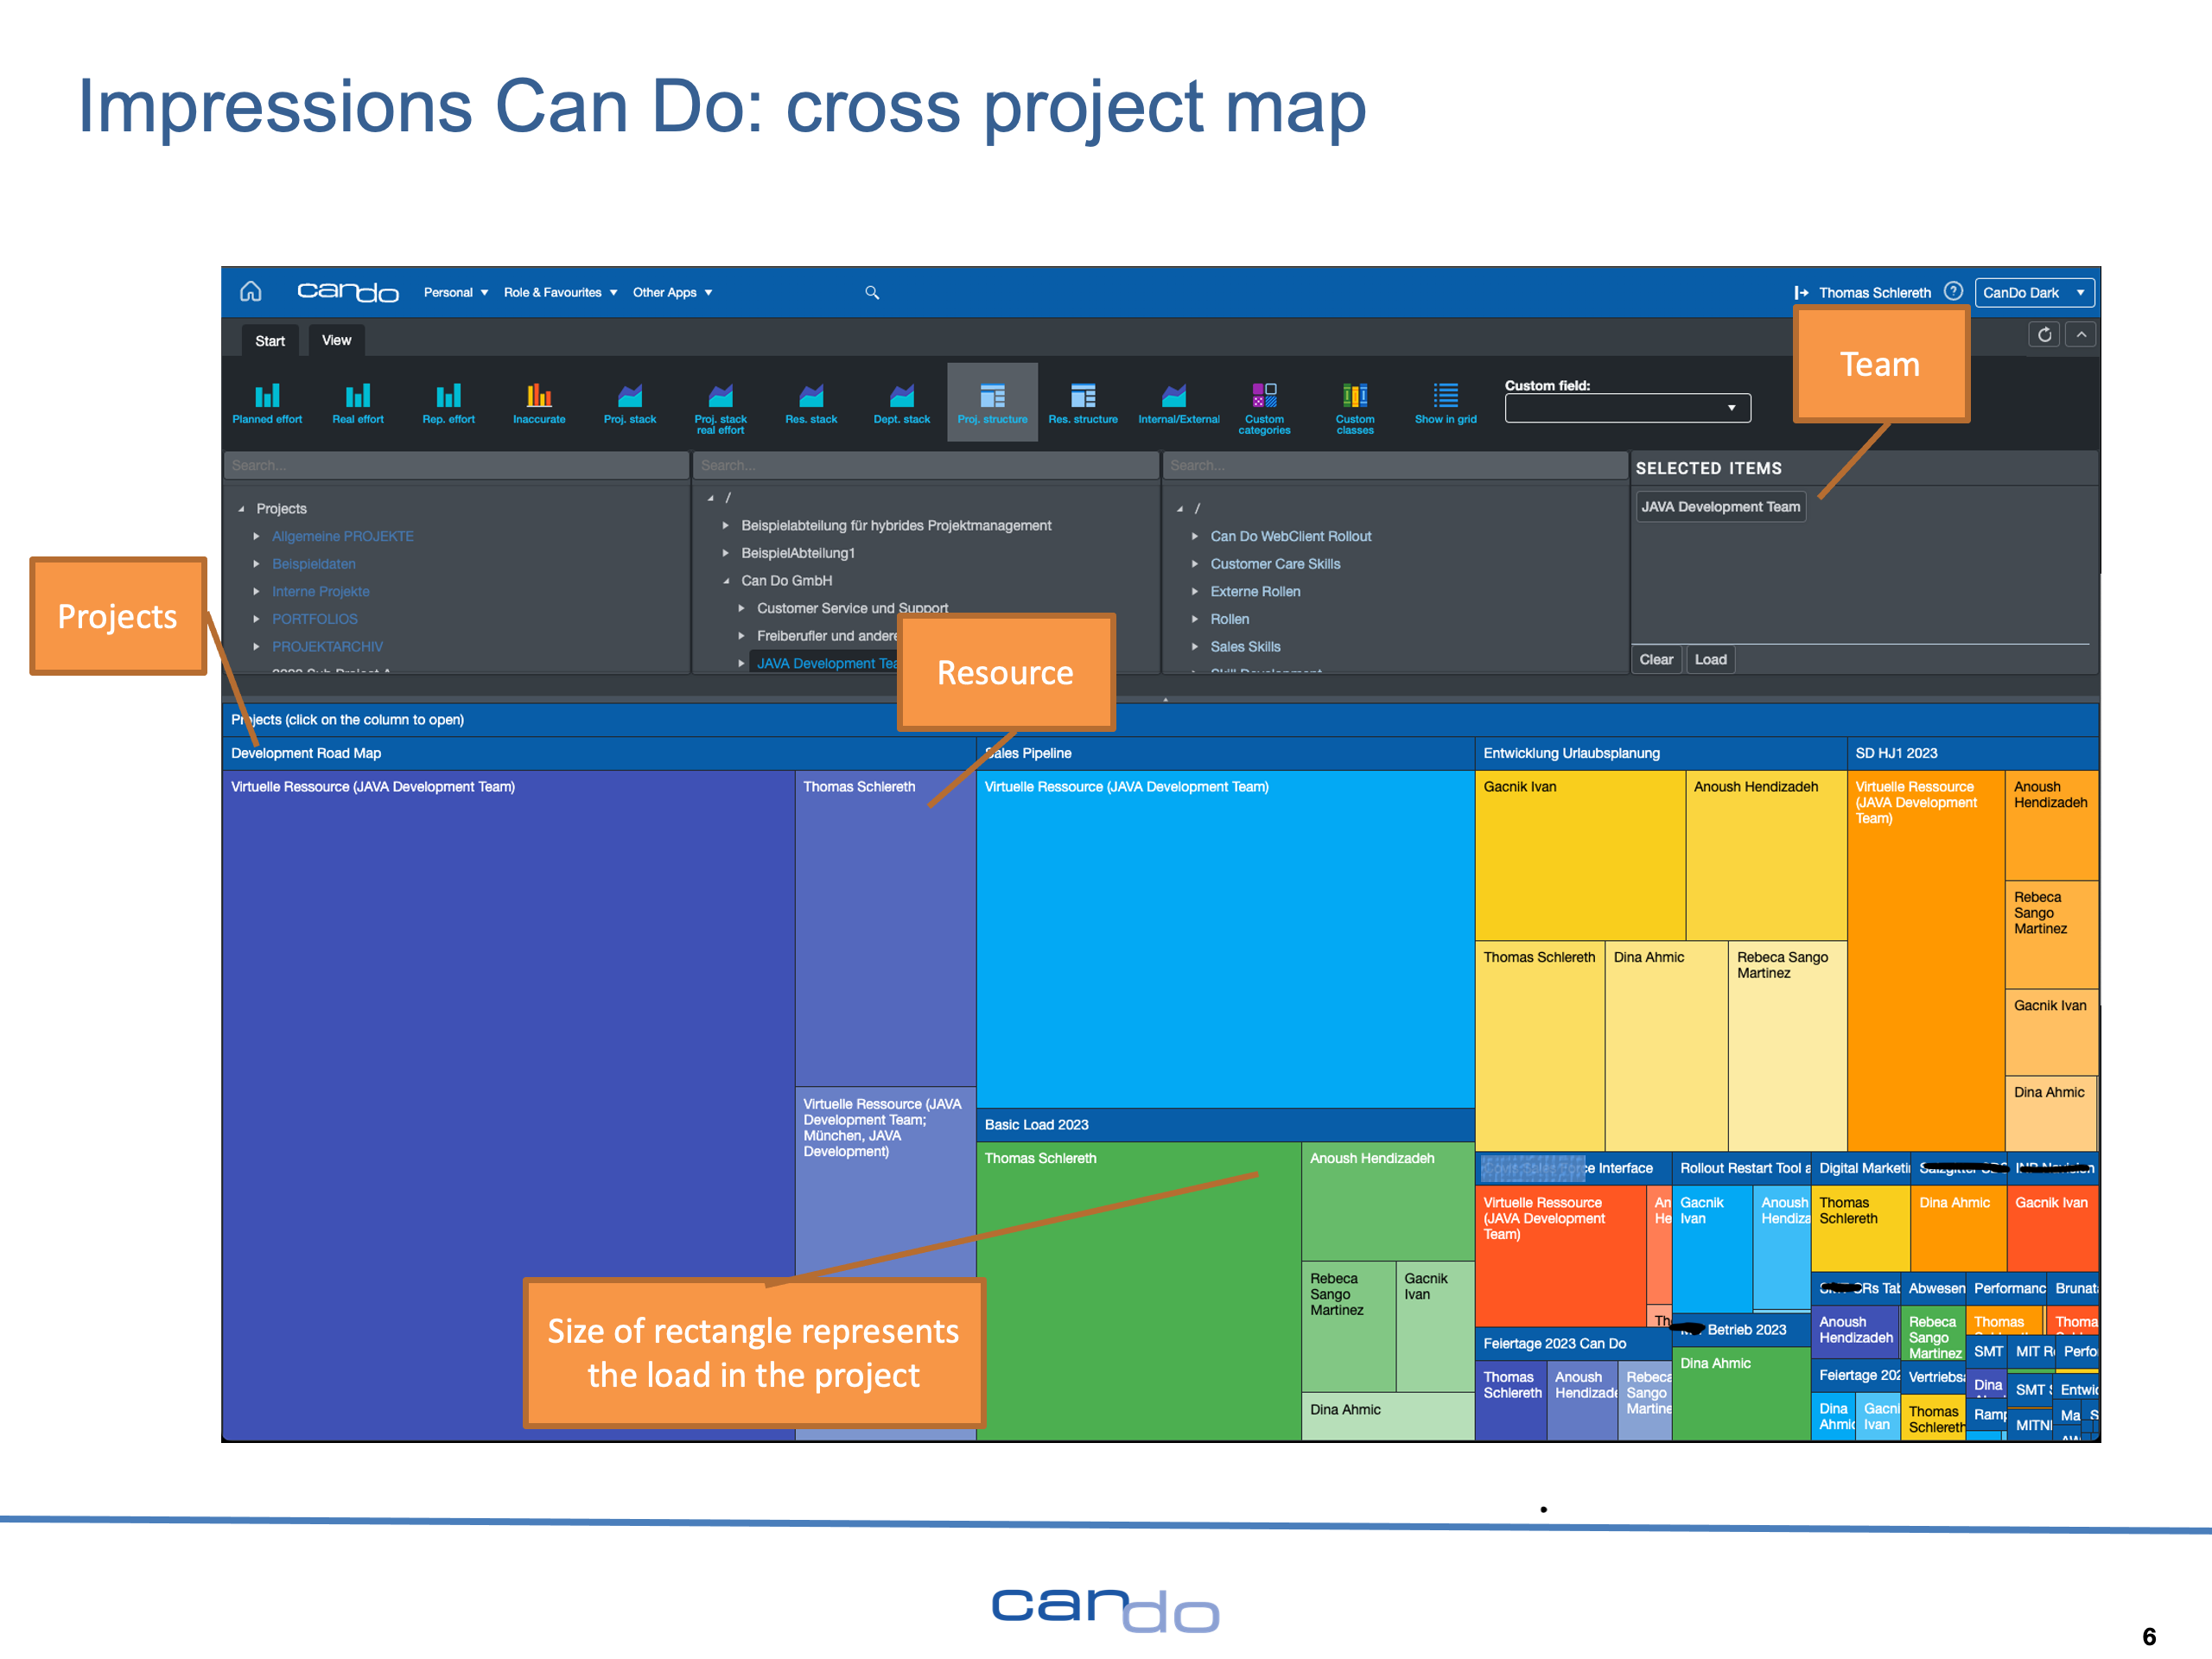Select the Show in grid icon
Image resolution: width=2212 pixels, height=1659 pixels.
1445,403
